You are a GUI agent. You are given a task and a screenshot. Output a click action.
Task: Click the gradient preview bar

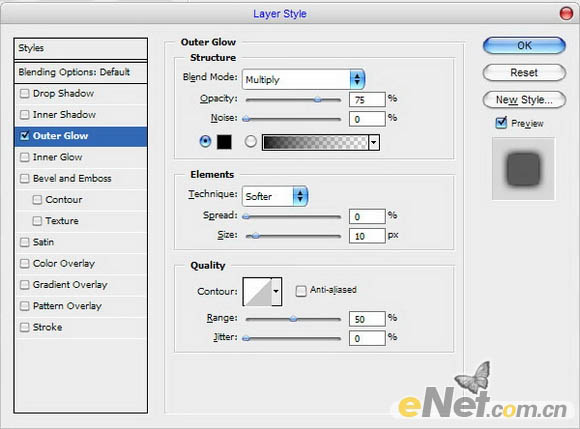click(315, 142)
